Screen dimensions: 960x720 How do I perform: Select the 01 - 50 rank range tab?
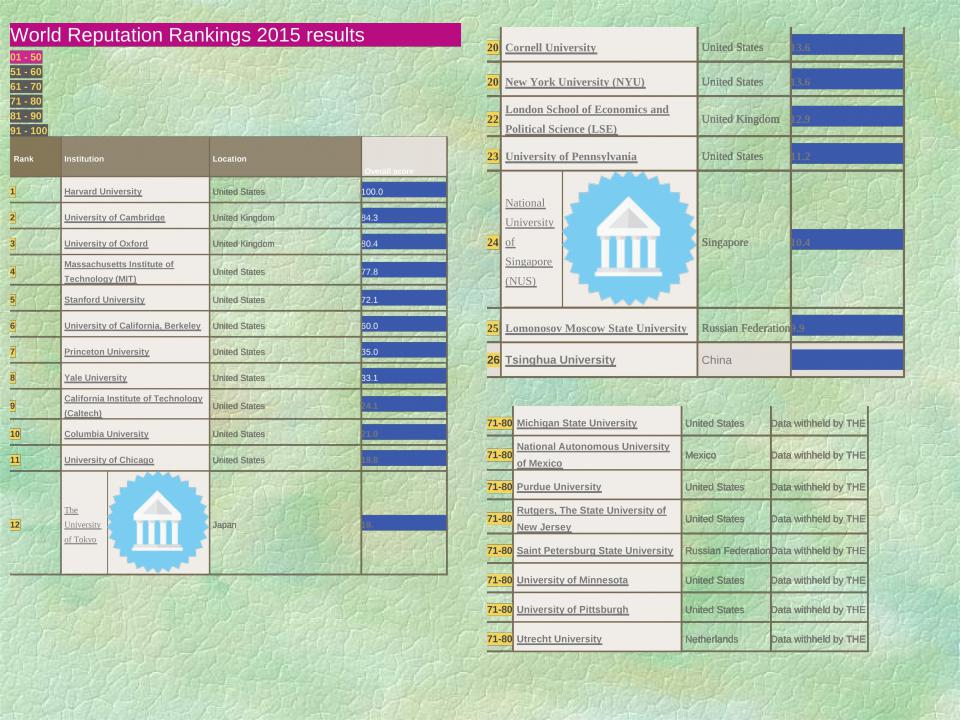(26, 57)
